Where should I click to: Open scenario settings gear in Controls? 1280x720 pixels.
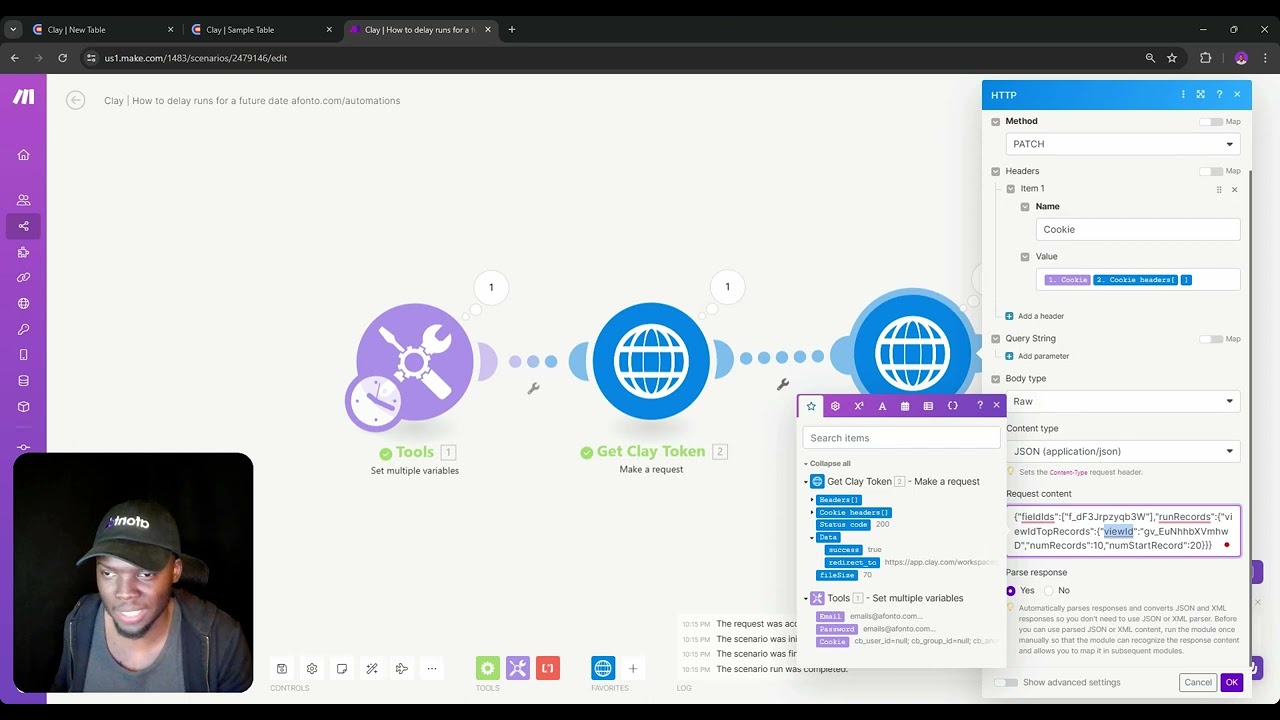pyautogui.click(x=312, y=668)
